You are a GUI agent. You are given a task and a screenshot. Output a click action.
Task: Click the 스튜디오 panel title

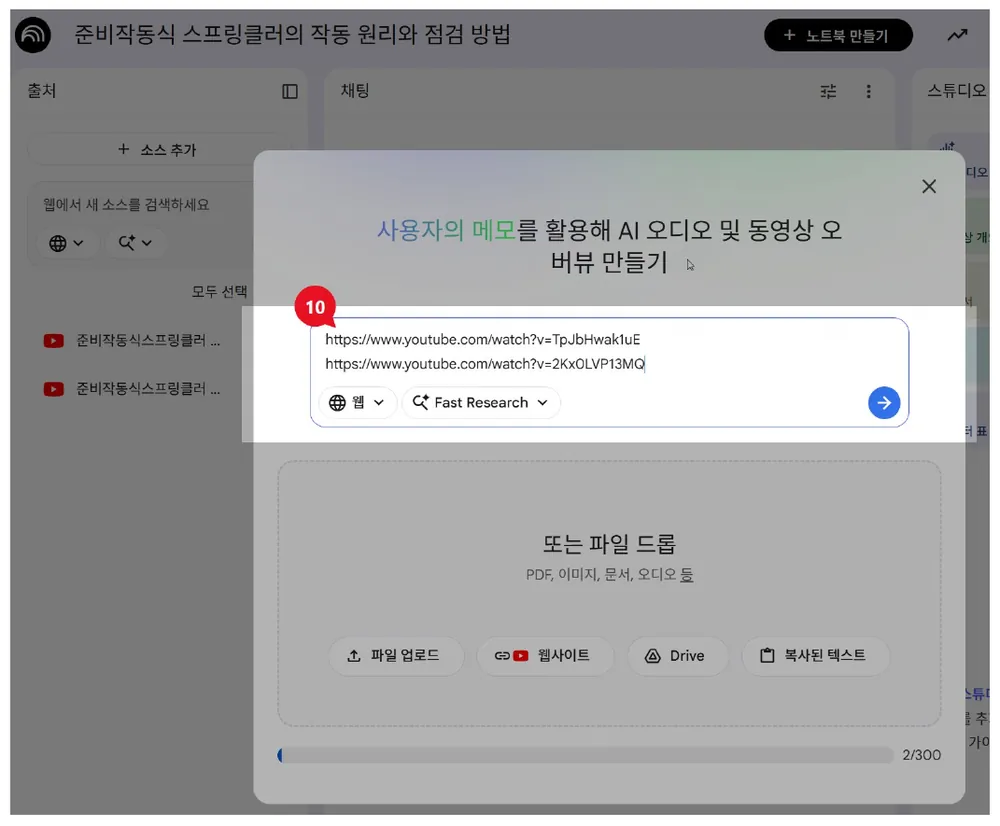(956, 91)
